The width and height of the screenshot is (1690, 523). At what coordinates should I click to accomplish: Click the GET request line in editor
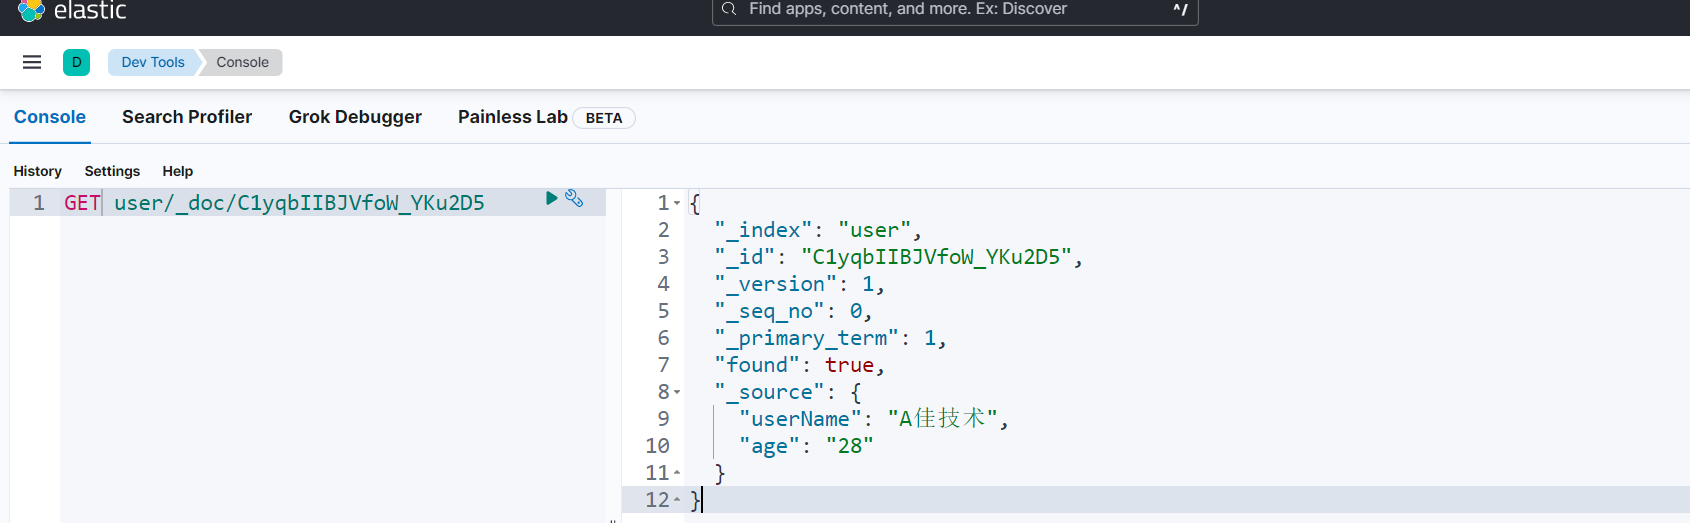[x=300, y=203]
